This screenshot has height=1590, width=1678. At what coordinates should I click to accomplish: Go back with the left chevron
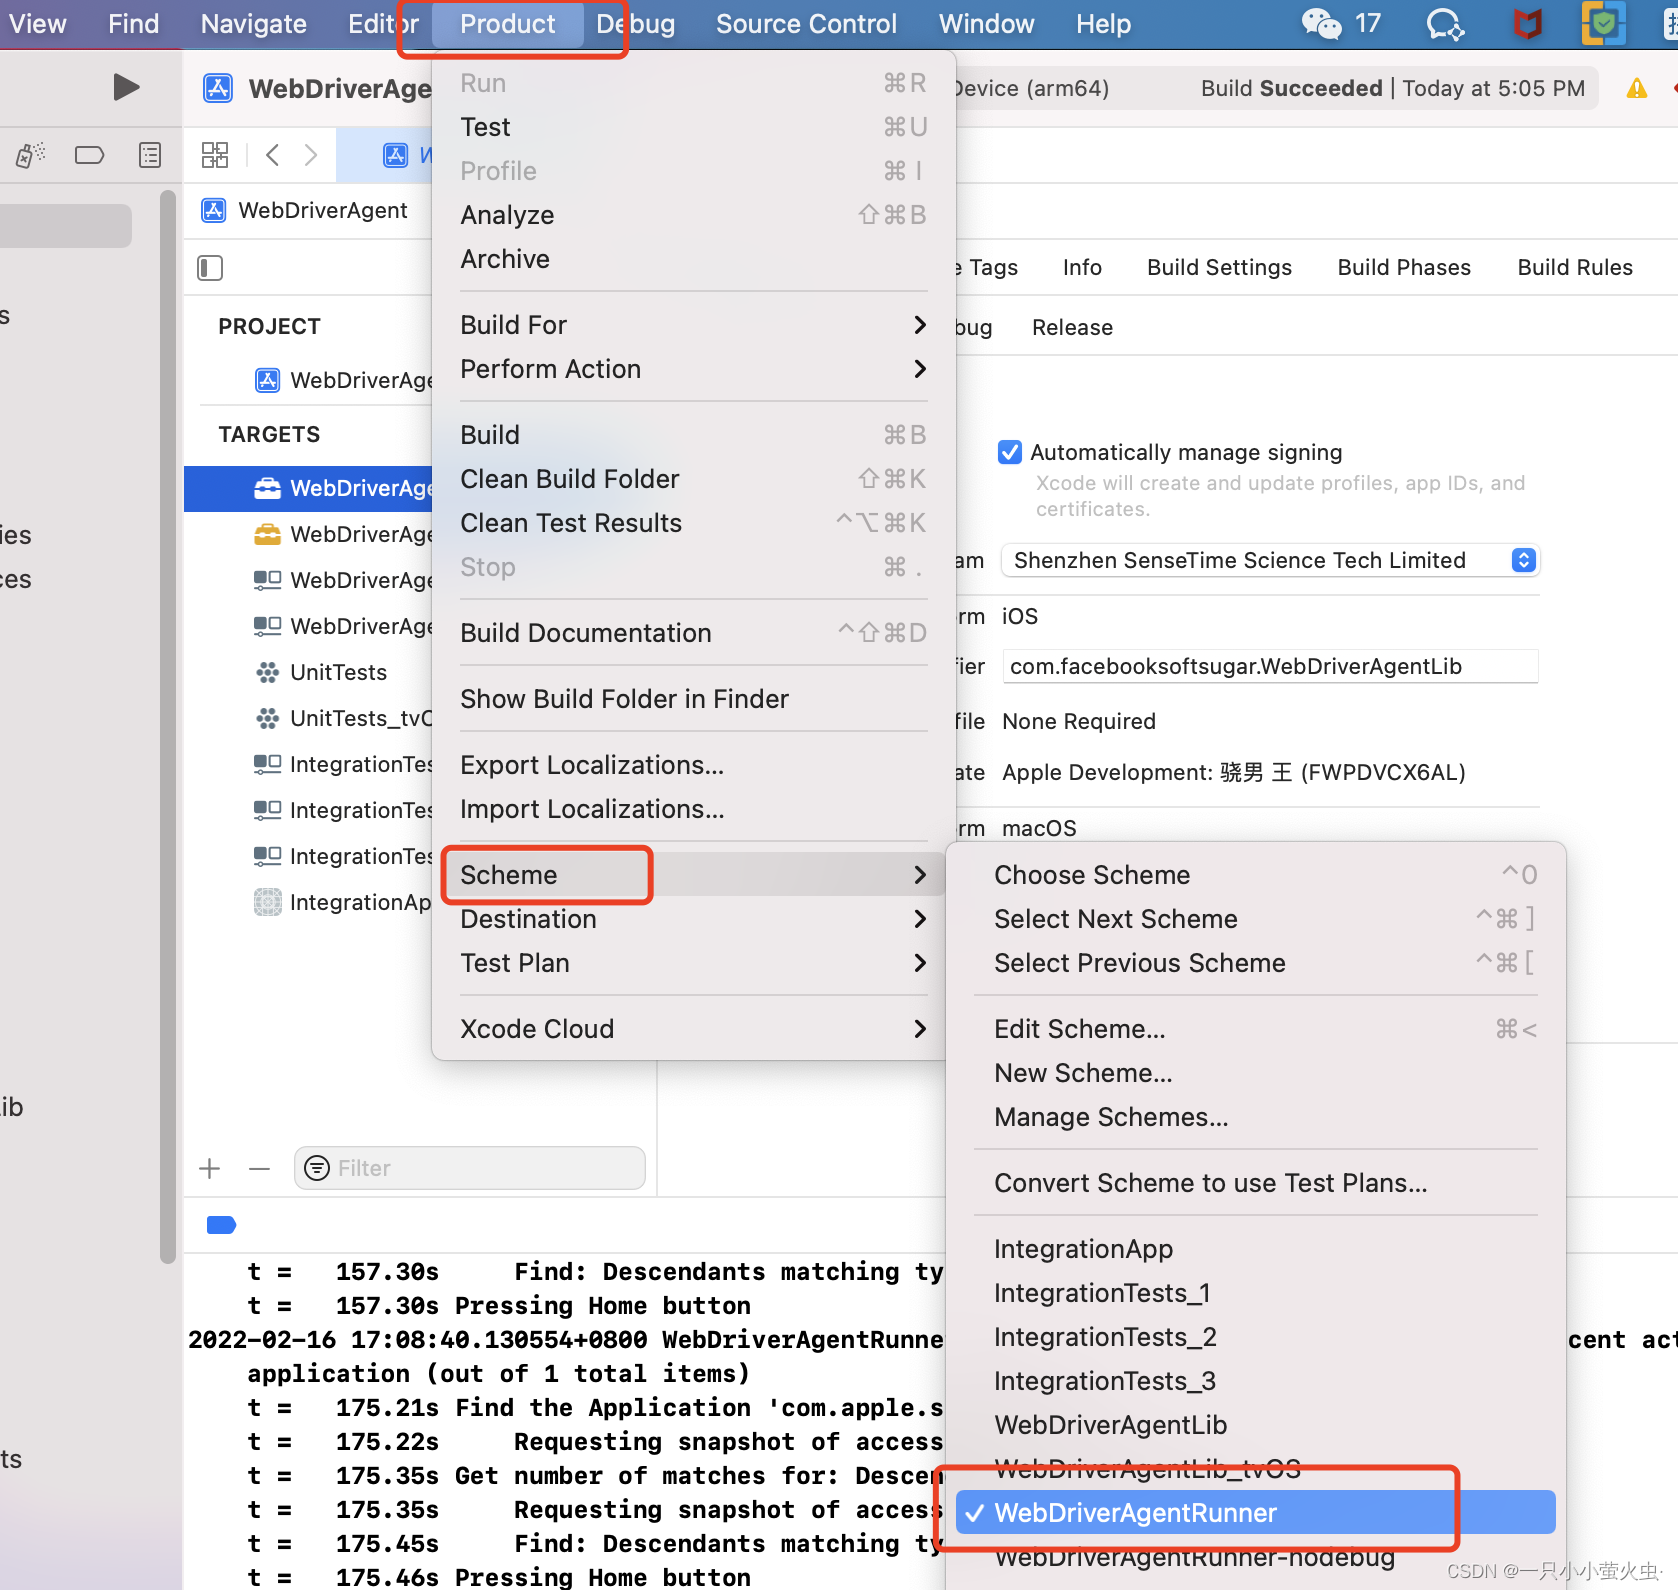pos(272,155)
